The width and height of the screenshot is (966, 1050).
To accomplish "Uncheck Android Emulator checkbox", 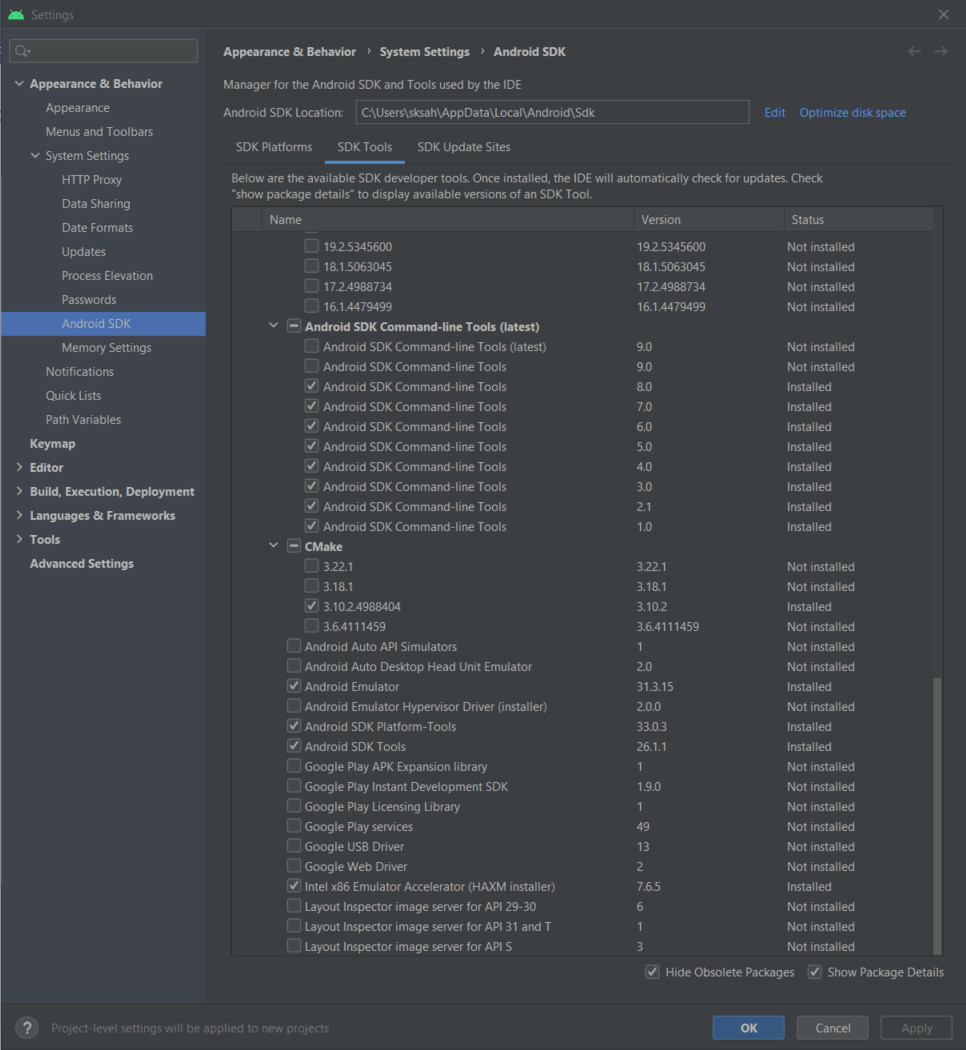I will pos(293,686).
